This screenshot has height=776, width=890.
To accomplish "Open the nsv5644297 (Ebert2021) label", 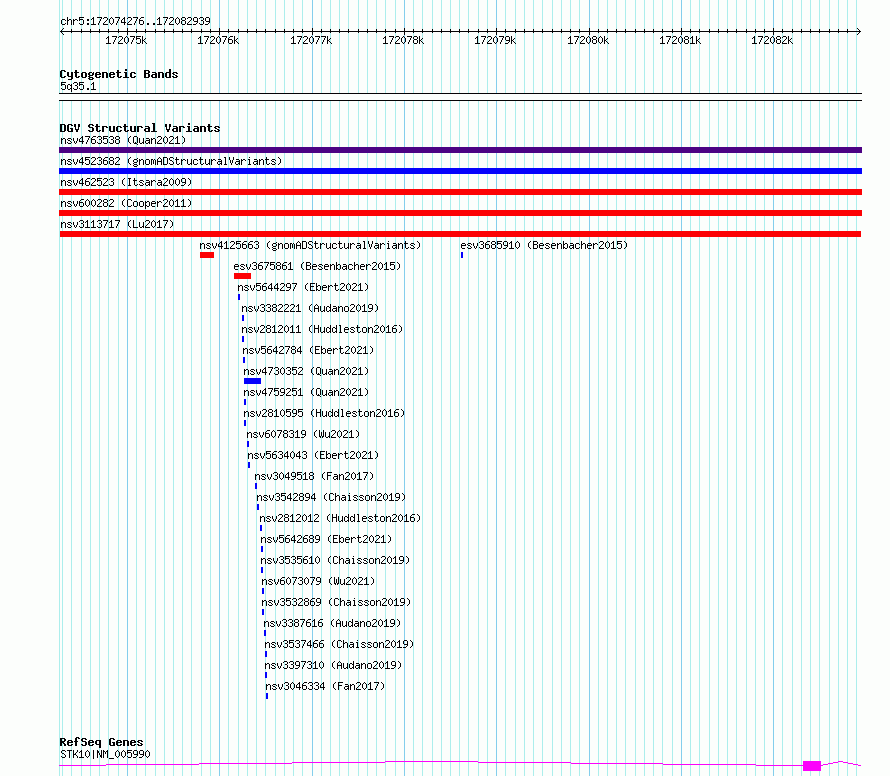I will (303, 287).
